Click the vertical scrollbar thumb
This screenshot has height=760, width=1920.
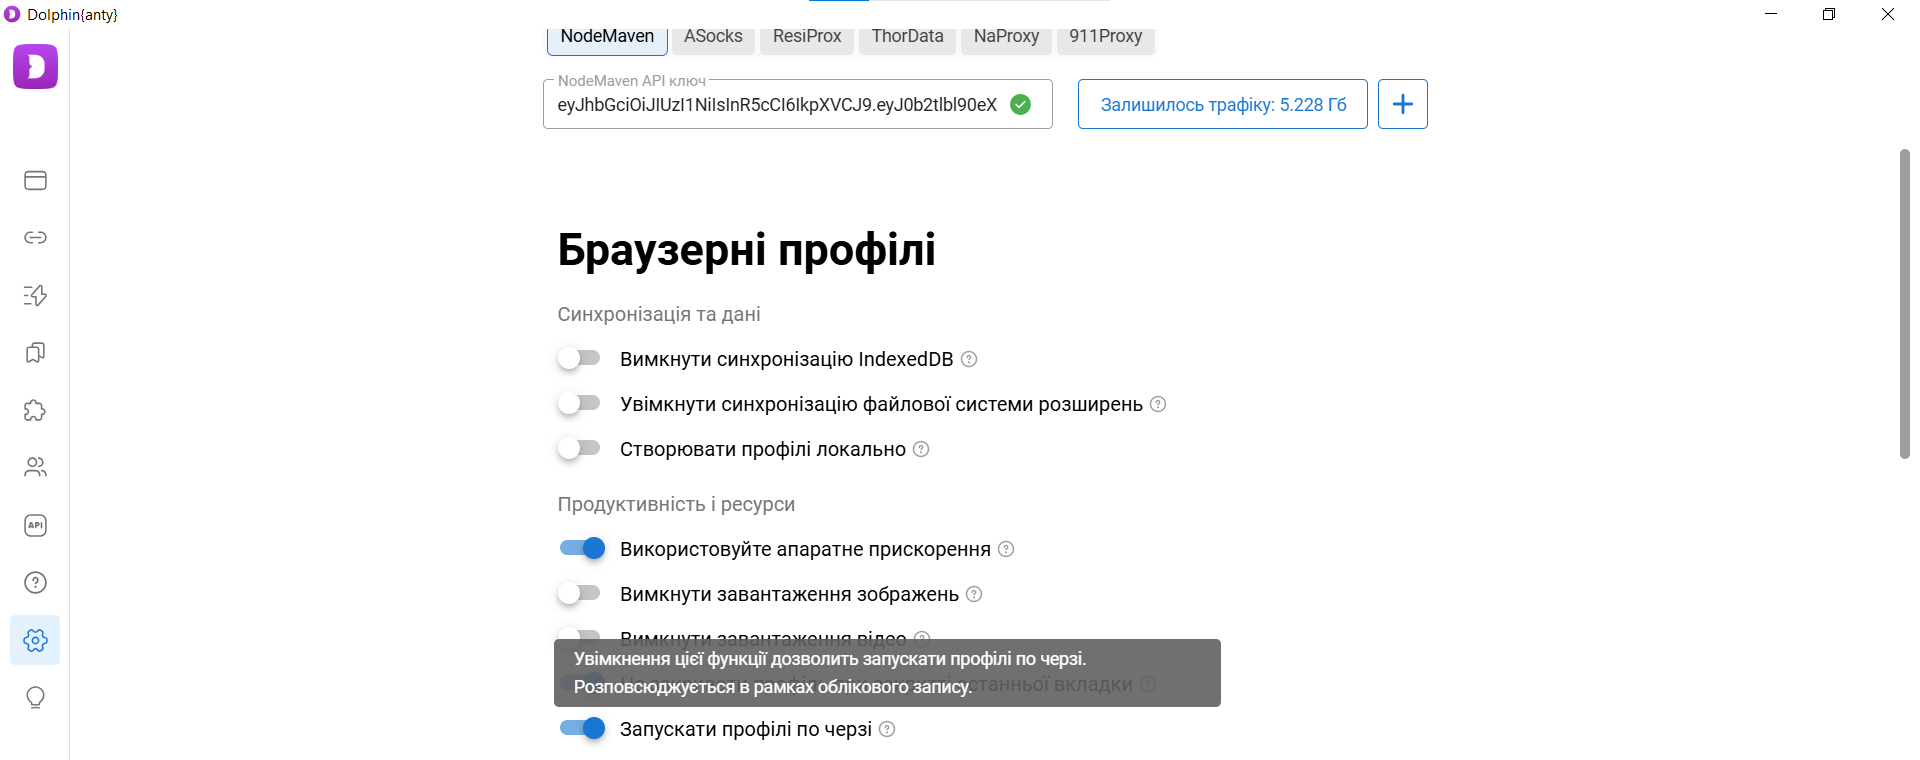[1905, 304]
